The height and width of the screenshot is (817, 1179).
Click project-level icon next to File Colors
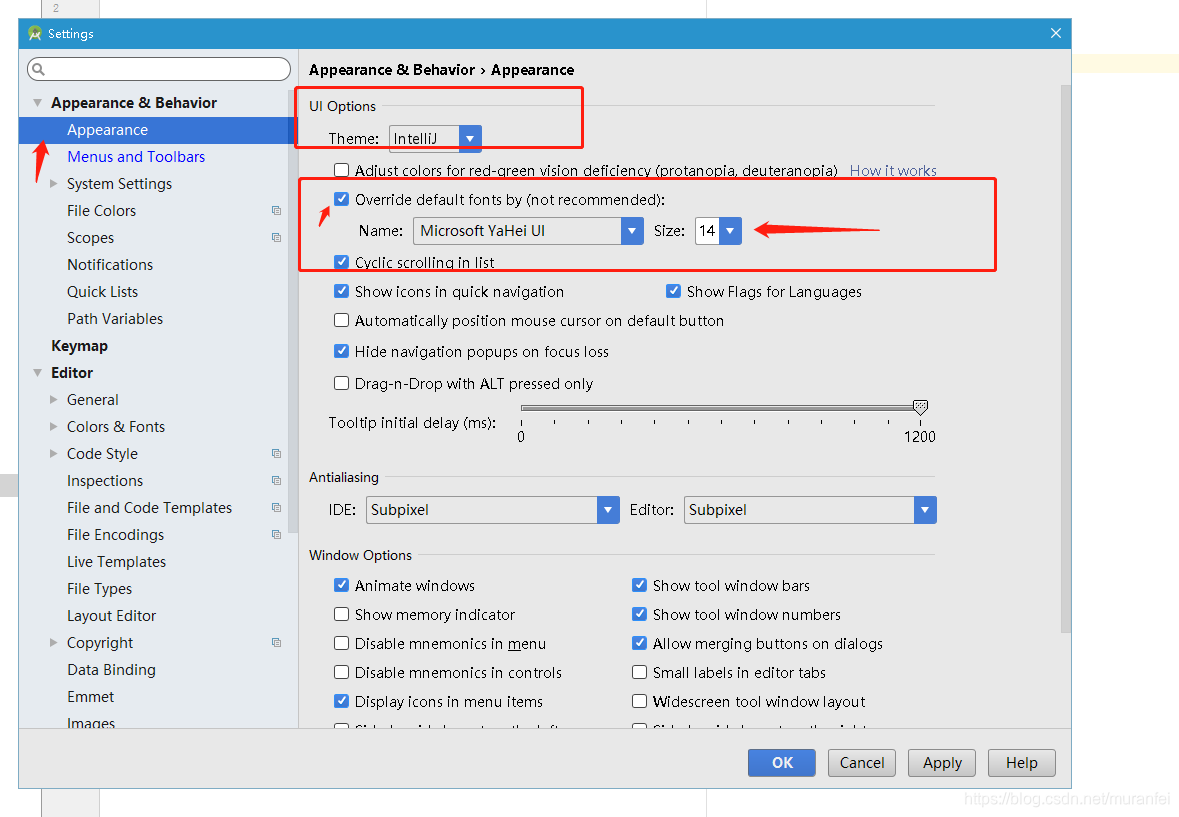click(277, 210)
